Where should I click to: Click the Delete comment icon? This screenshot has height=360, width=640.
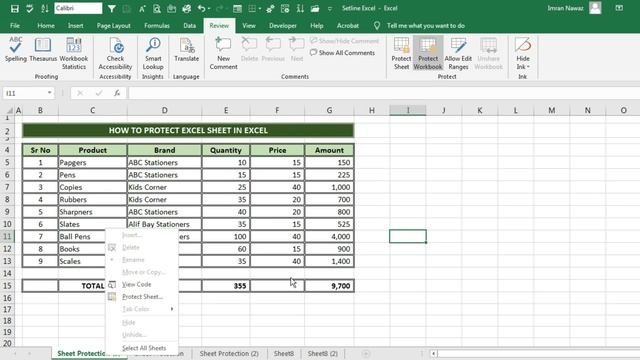pos(249,50)
